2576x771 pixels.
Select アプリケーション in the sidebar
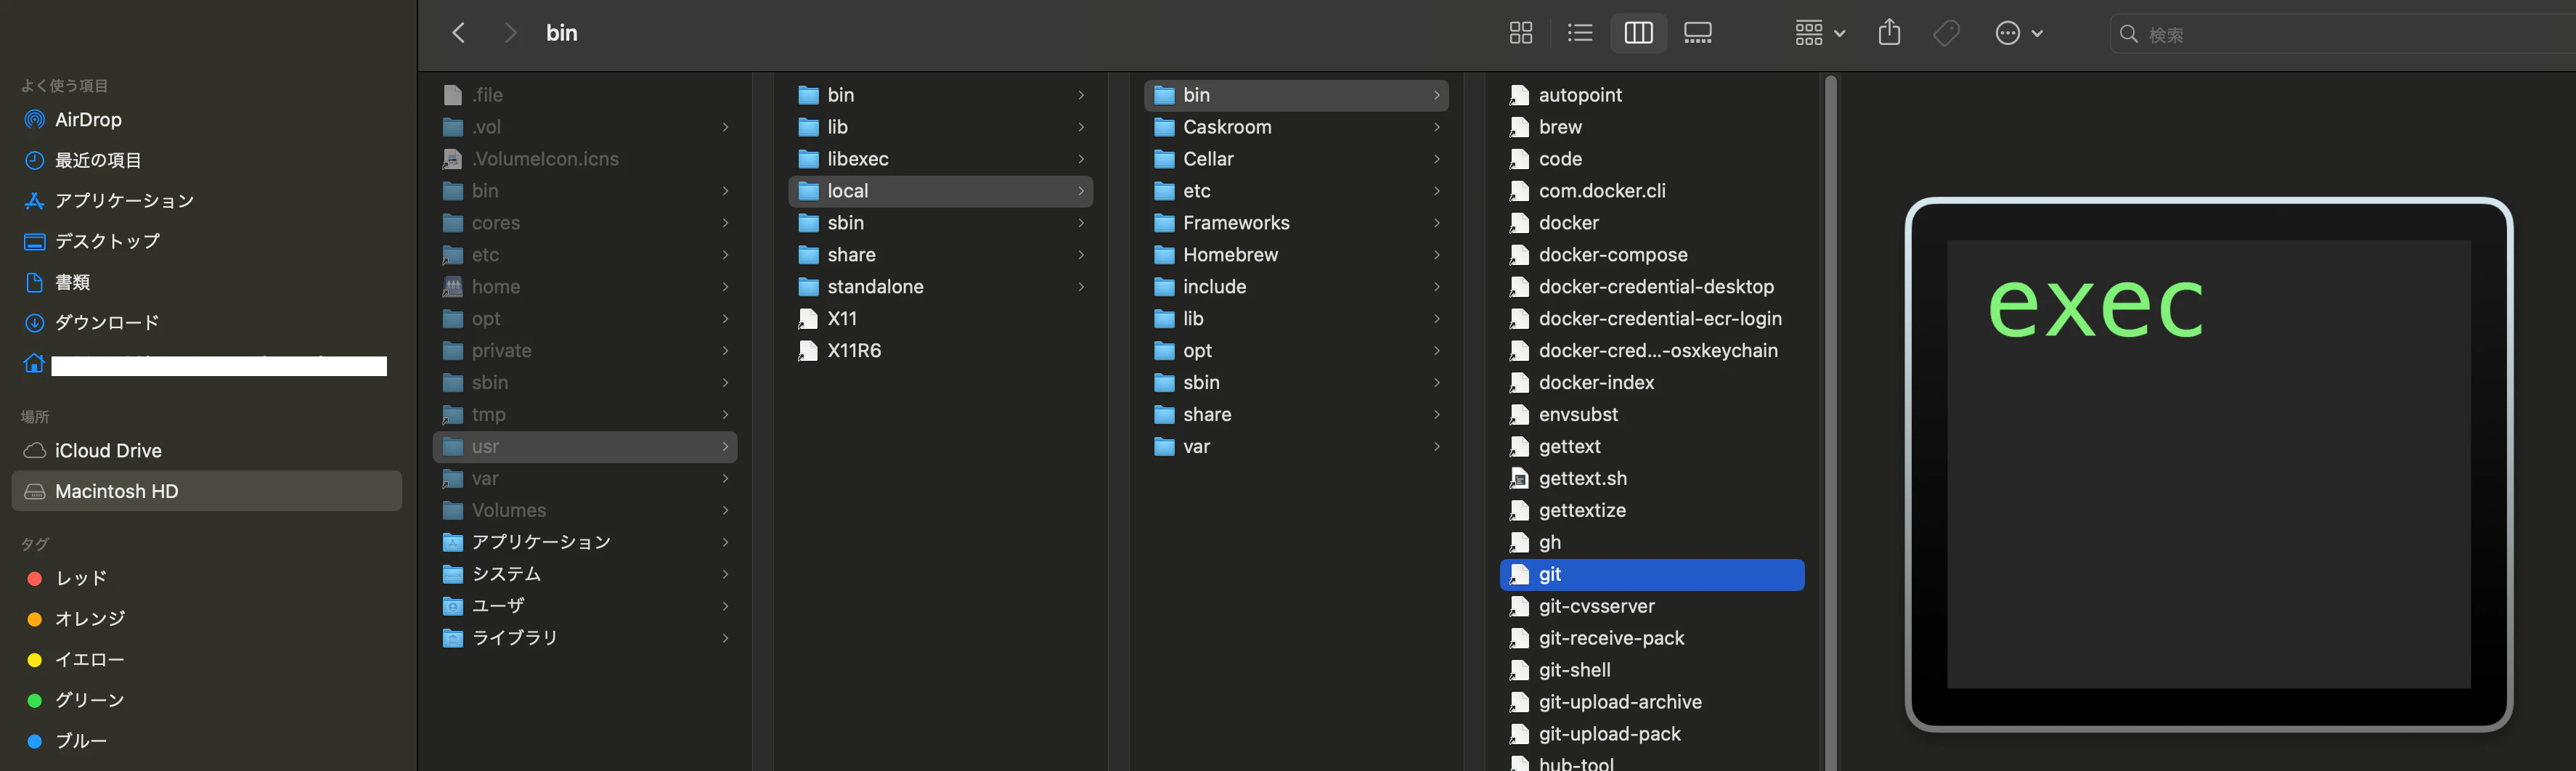124,201
